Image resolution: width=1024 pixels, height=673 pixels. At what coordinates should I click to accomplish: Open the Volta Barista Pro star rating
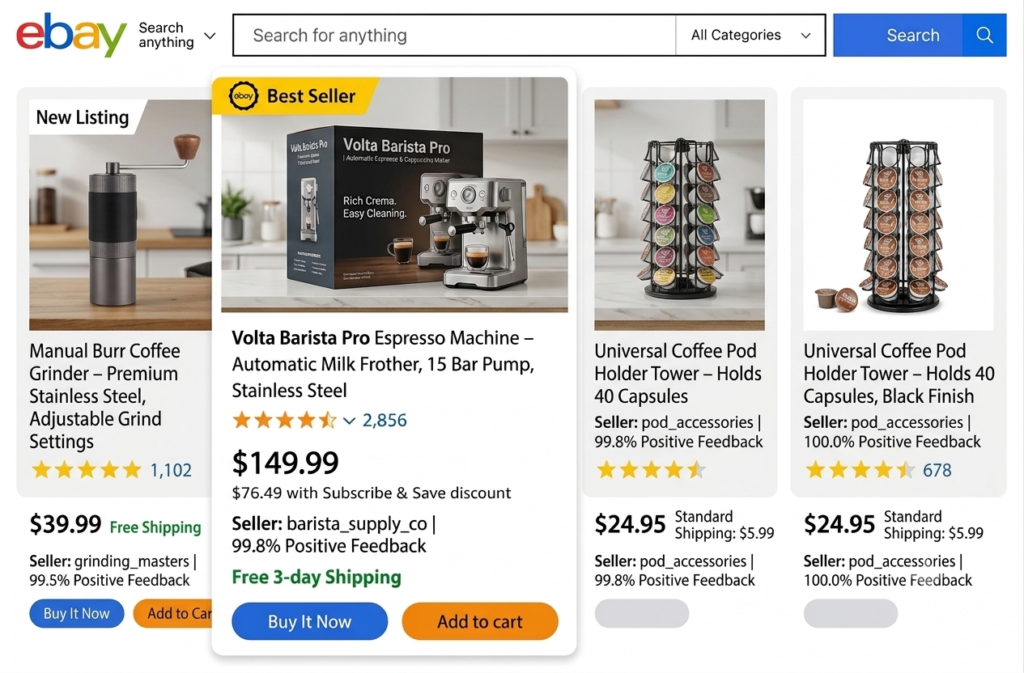285,420
